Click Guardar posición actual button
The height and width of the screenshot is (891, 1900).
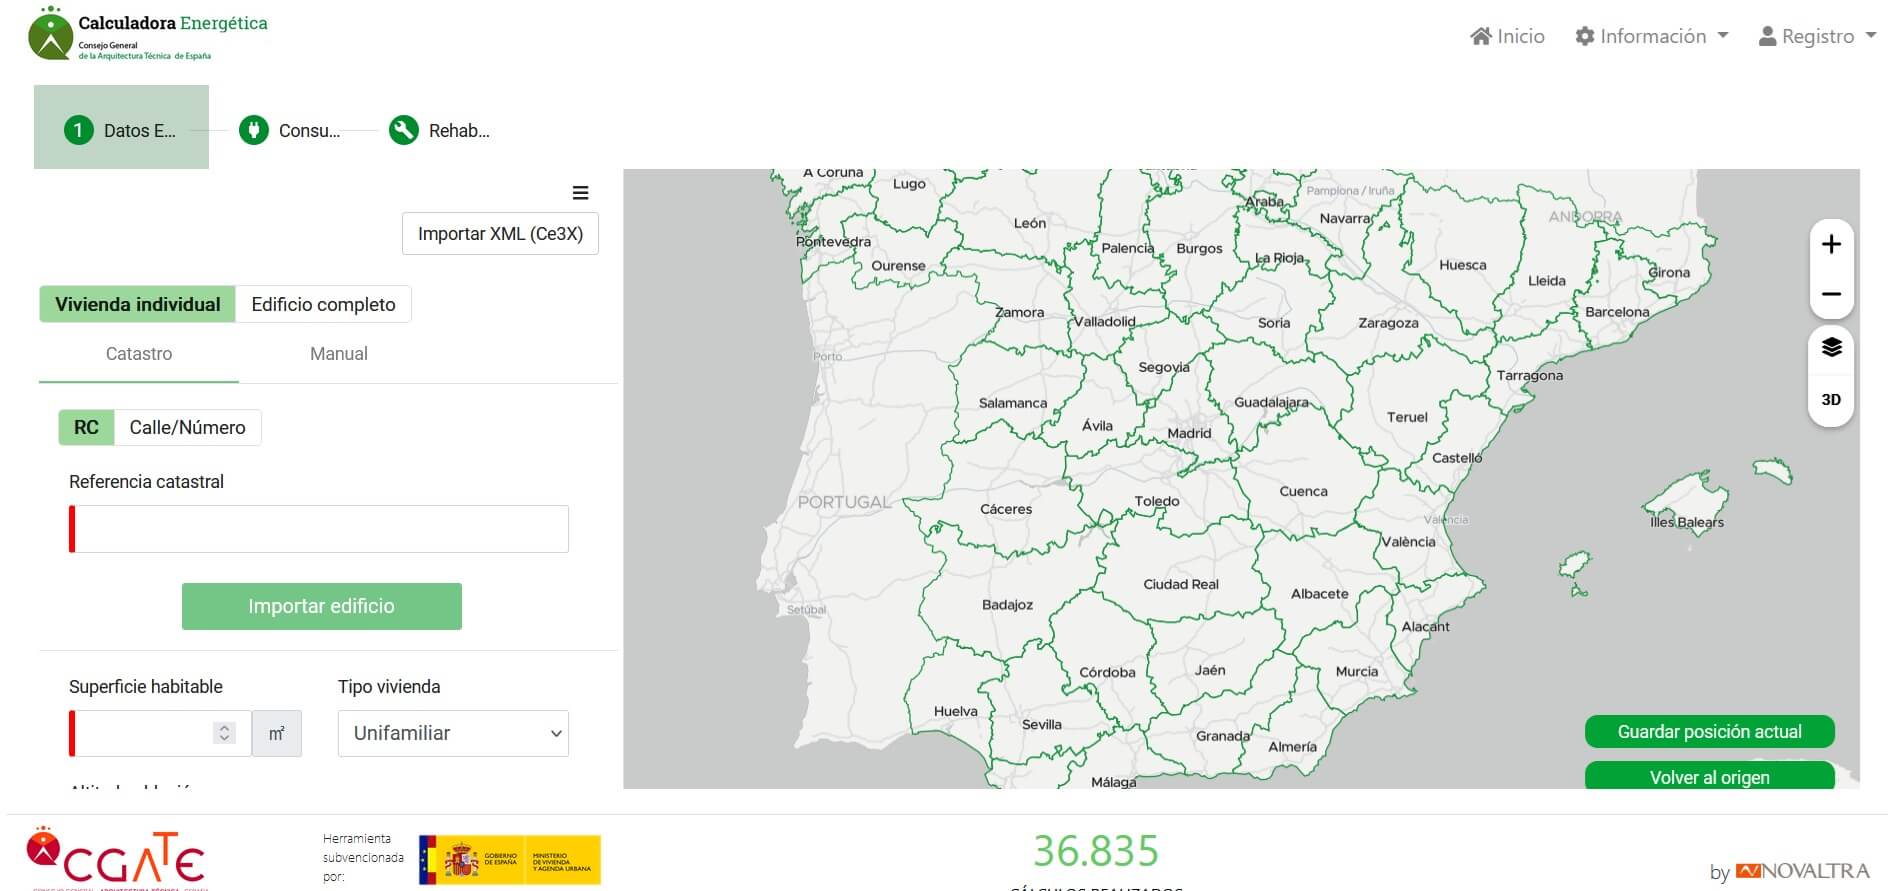click(x=1709, y=732)
